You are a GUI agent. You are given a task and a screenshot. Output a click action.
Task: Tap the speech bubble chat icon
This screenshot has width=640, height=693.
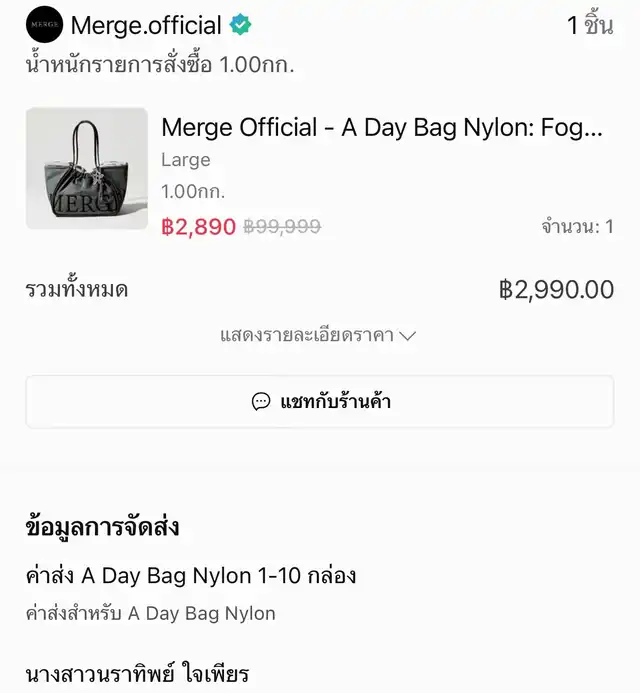click(261, 402)
